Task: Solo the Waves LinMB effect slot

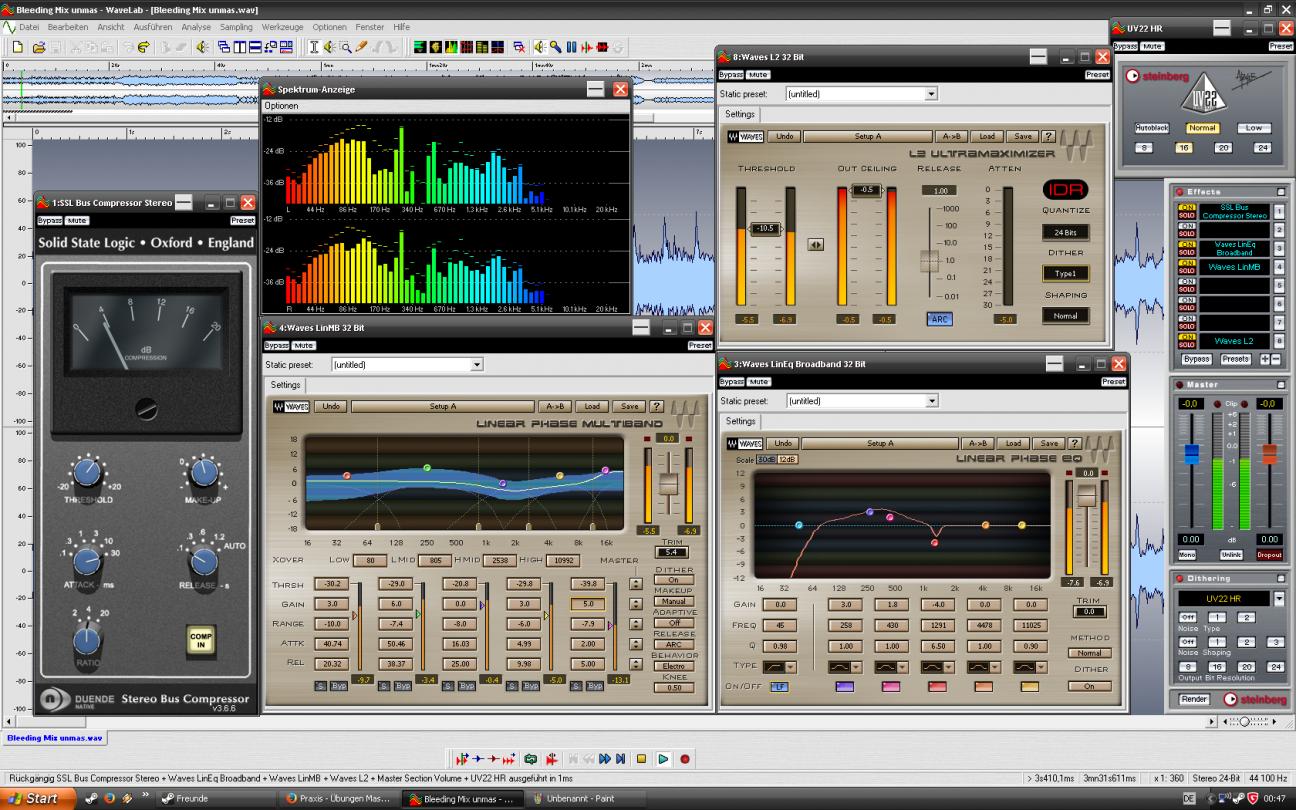Action: tap(1188, 270)
